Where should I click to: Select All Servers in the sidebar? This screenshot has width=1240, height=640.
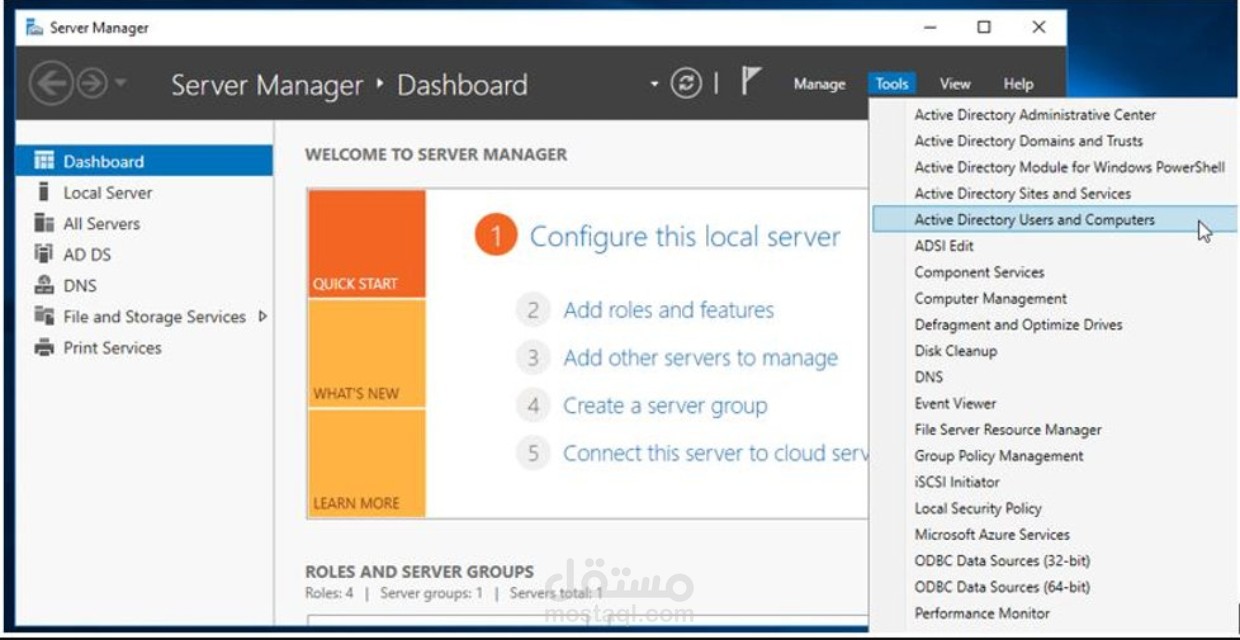pos(144,223)
